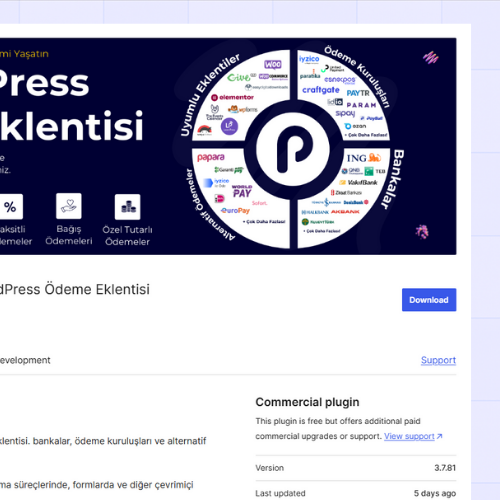Click the 'Last updated' label
The image size is (500, 500).
pyautogui.click(x=280, y=493)
